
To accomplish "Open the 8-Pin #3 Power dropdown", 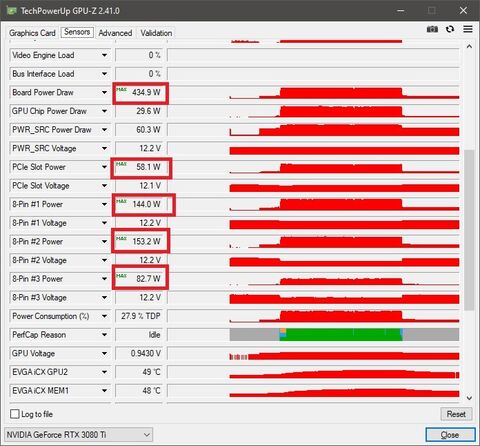I will pyautogui.click(x=104, y=279).
